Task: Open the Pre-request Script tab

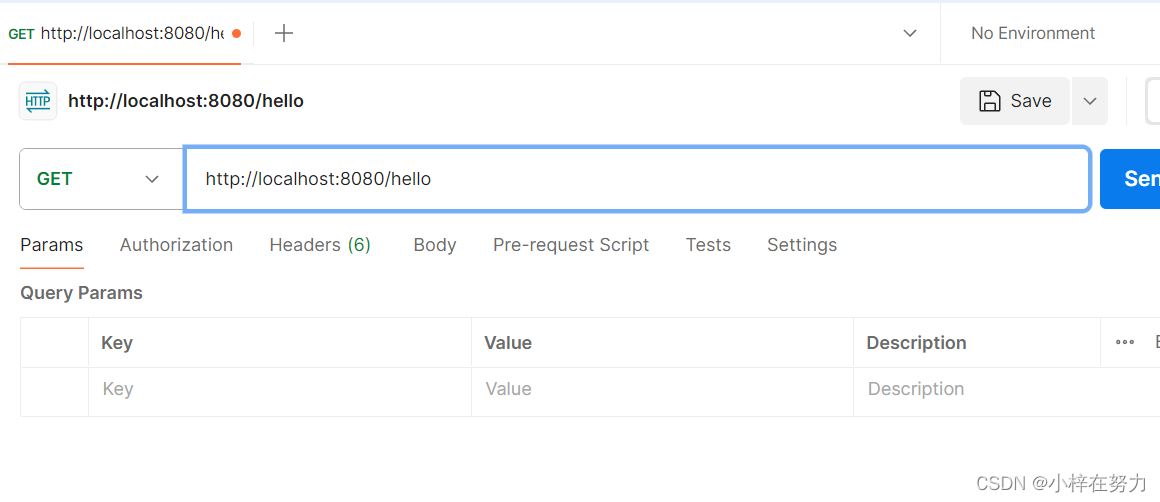Action: click(x=571, y=245)
